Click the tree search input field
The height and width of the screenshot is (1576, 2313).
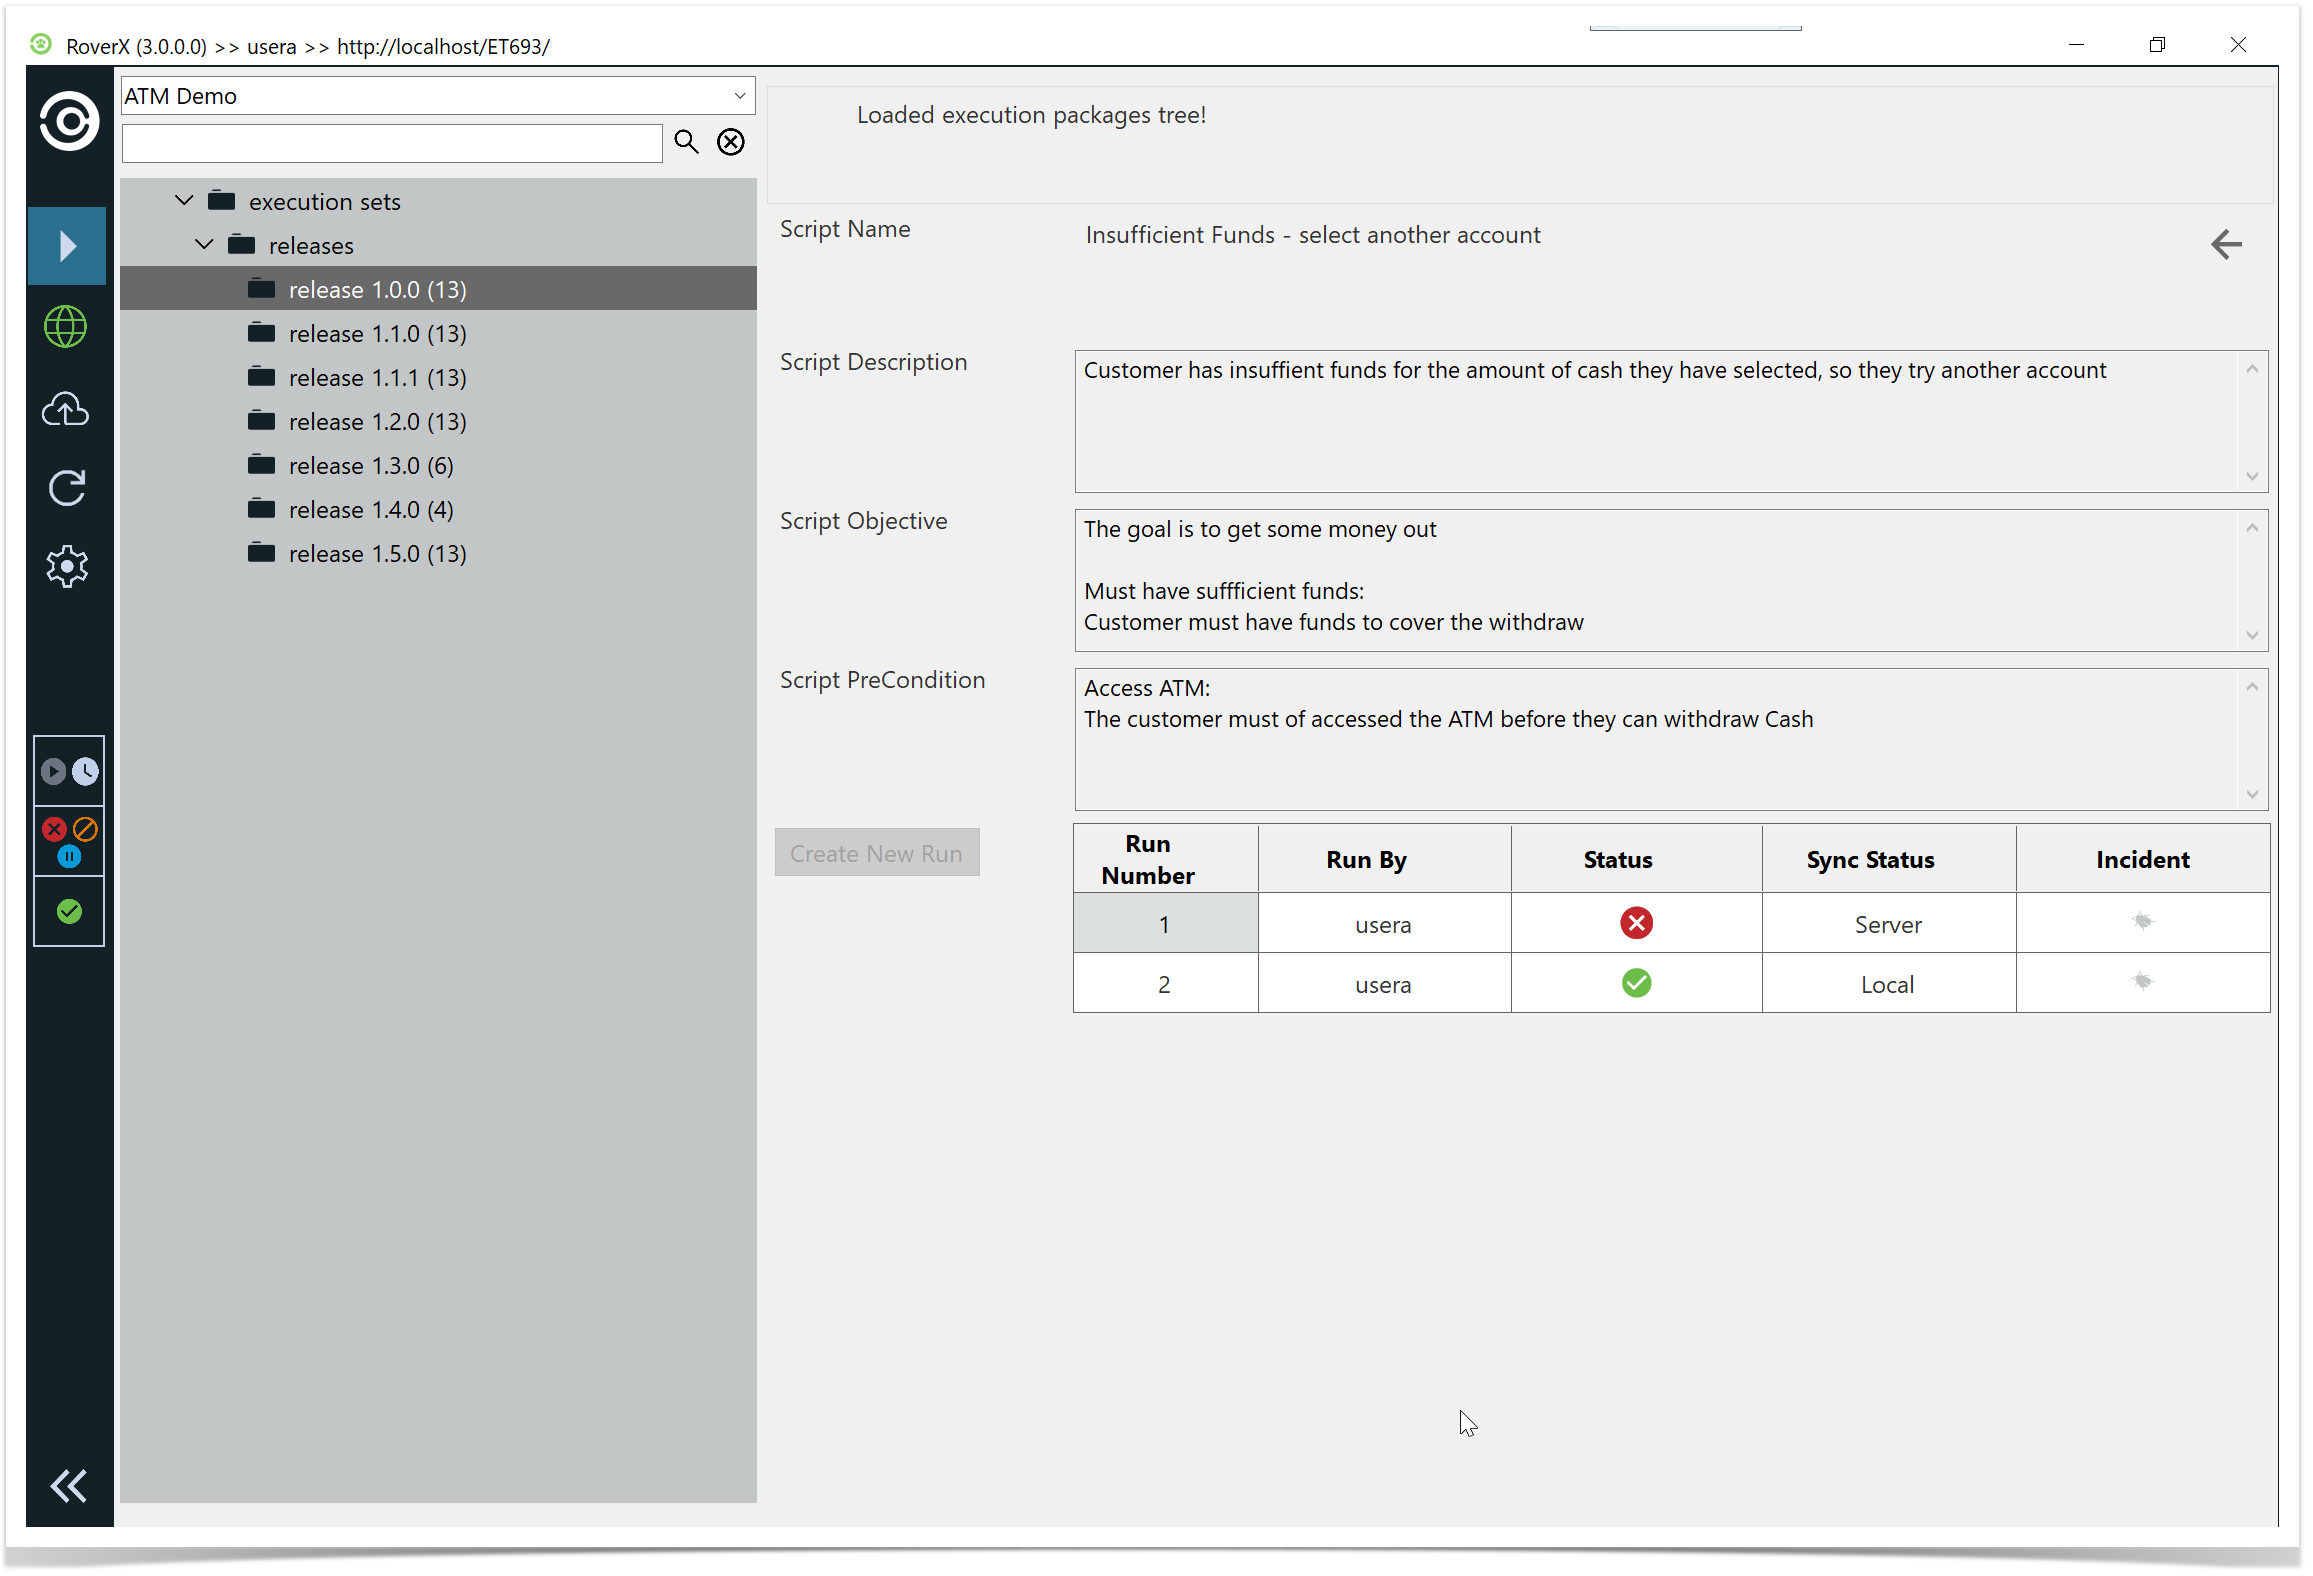pos(391,143)
